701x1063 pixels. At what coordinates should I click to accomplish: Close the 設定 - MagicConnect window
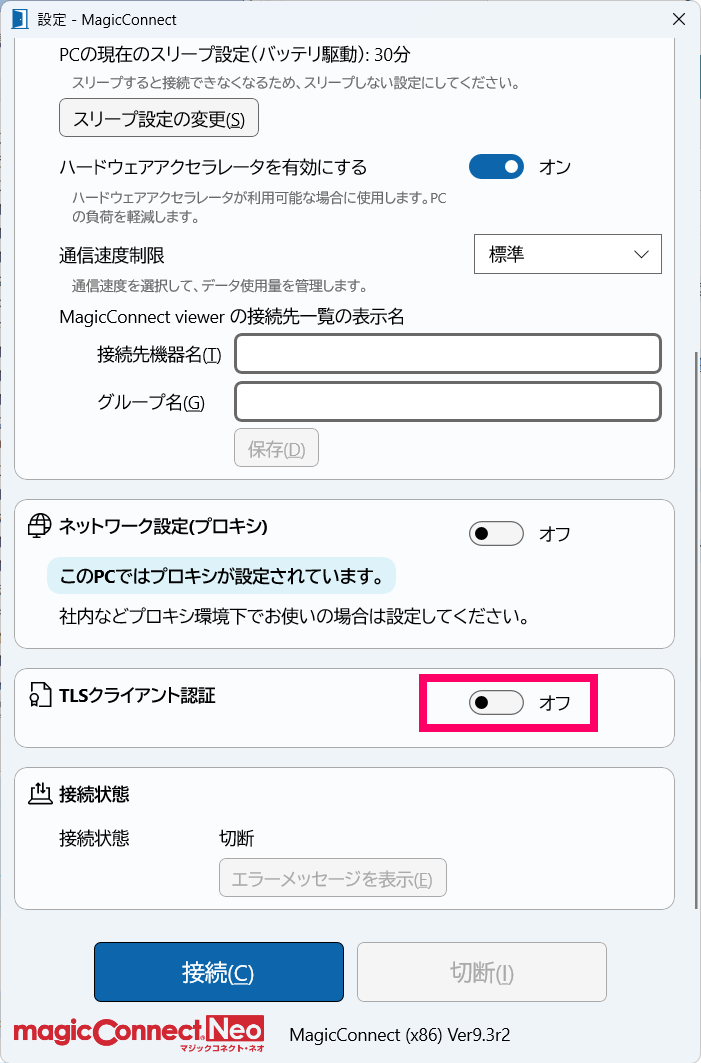pos(679,19)
